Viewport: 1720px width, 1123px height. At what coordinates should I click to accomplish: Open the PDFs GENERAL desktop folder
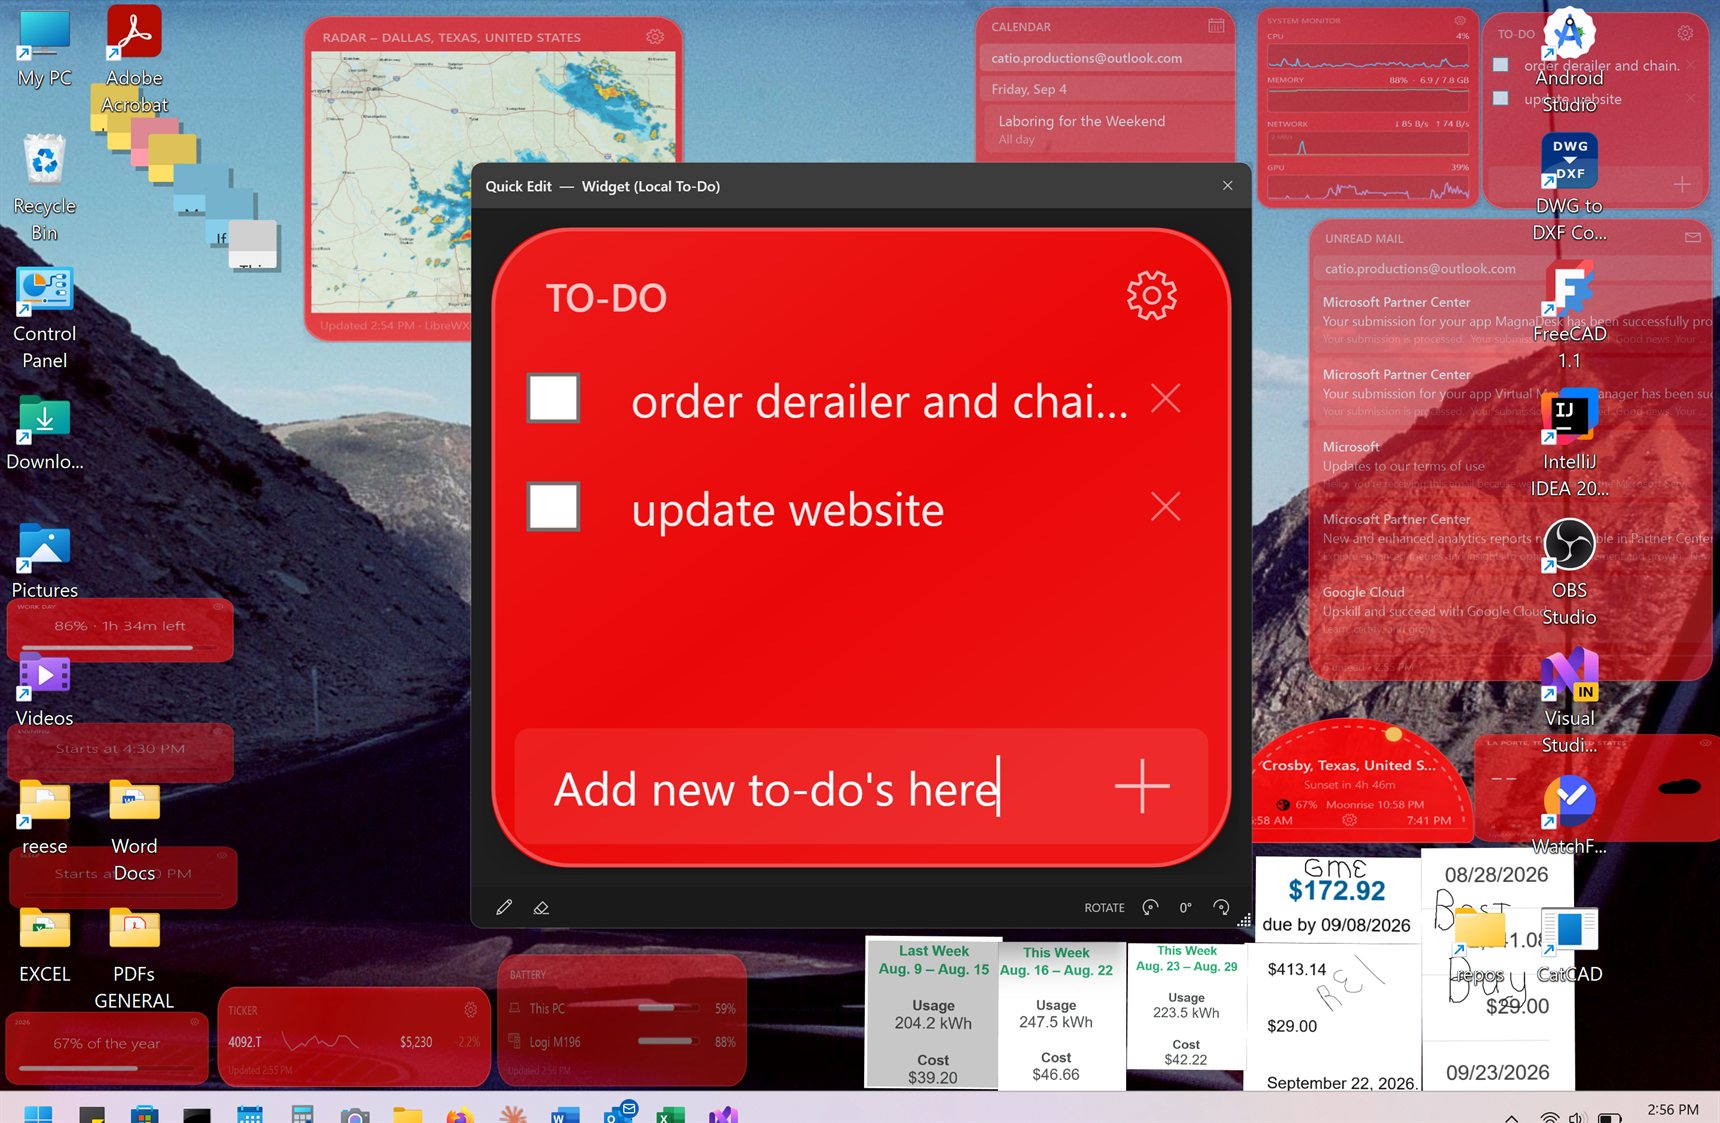(134, 957)
